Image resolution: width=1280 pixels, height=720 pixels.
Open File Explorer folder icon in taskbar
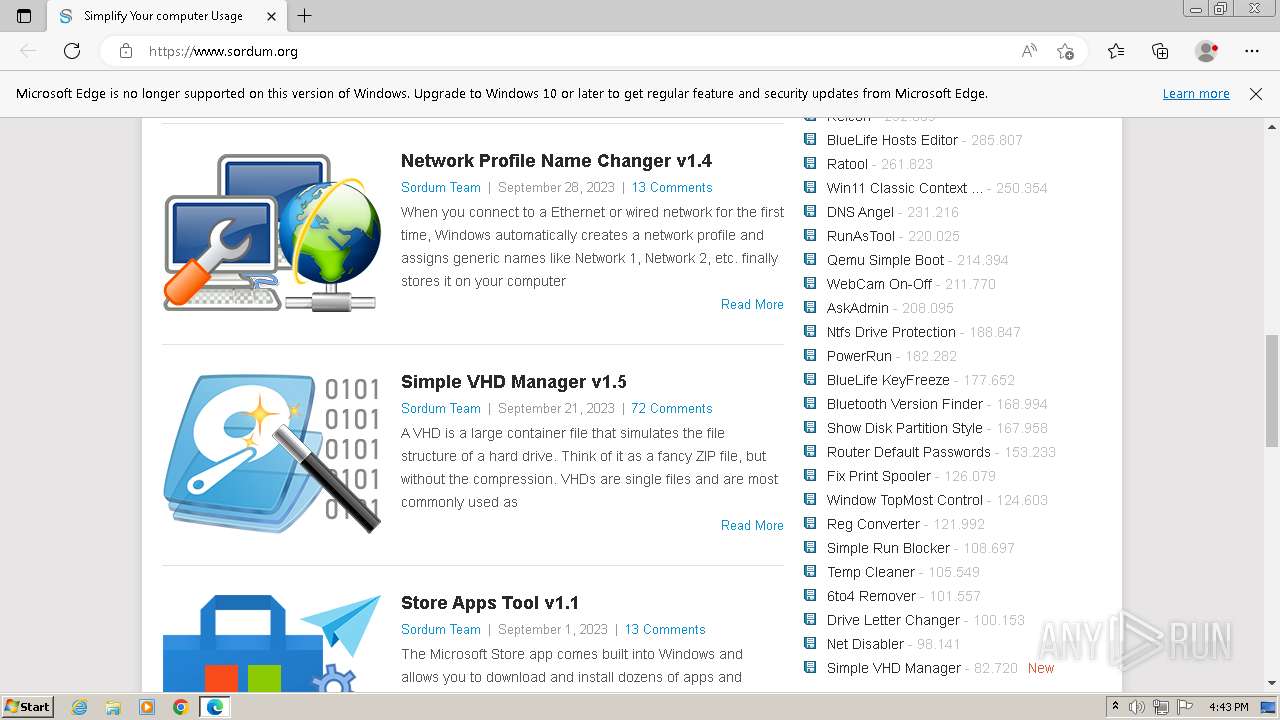(113, 707)
